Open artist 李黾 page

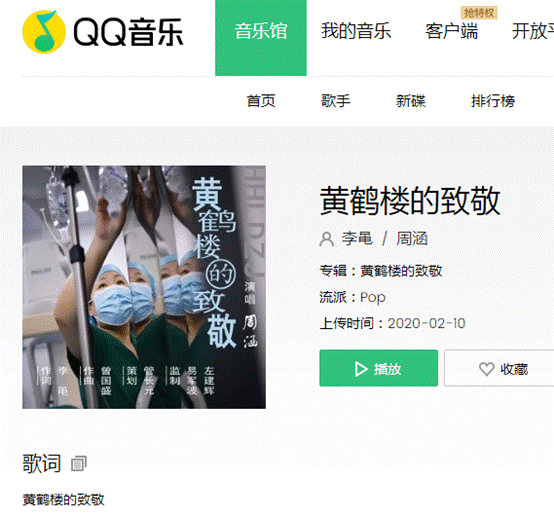click(x=357, y=239)
